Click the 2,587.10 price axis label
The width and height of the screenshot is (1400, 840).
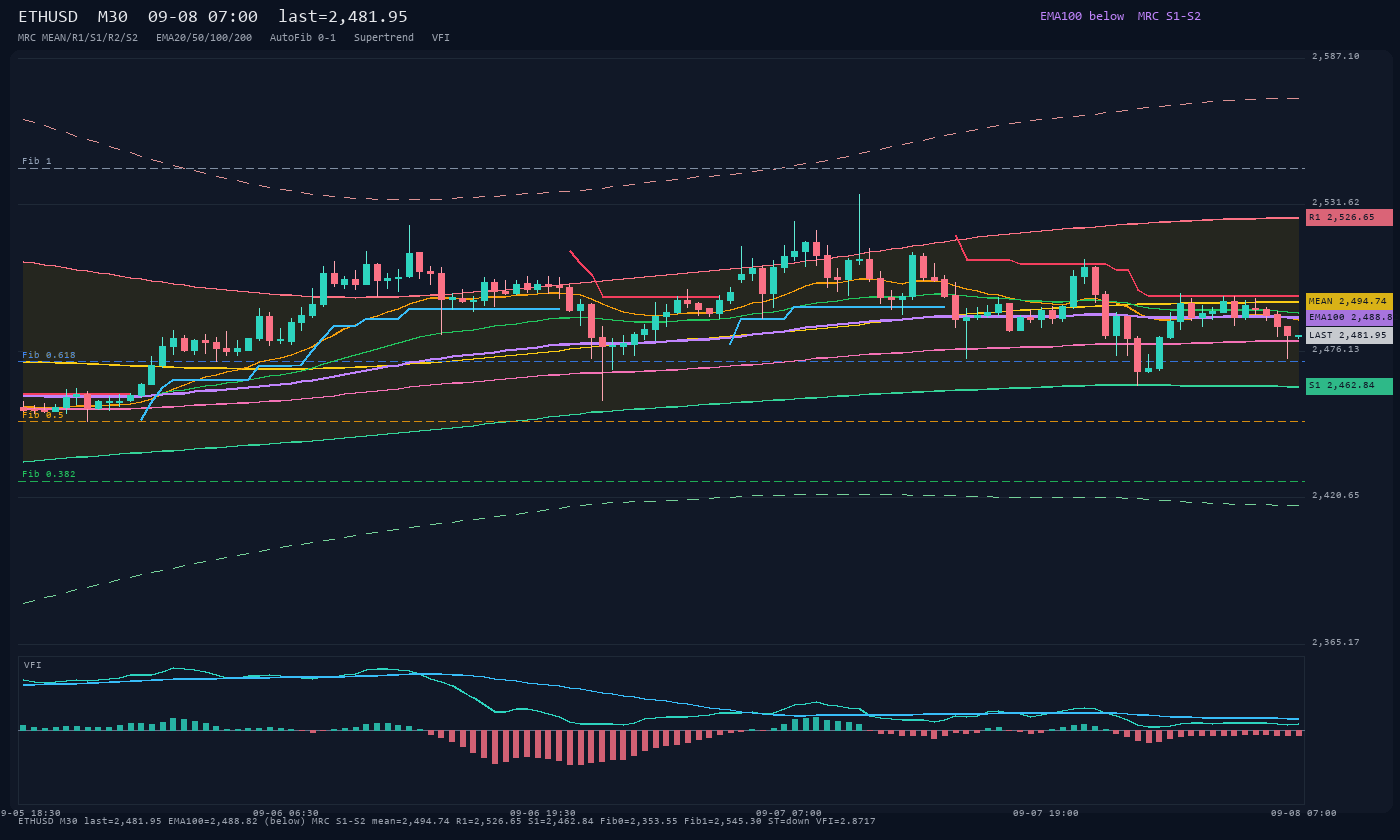(x=1336, y=56)
